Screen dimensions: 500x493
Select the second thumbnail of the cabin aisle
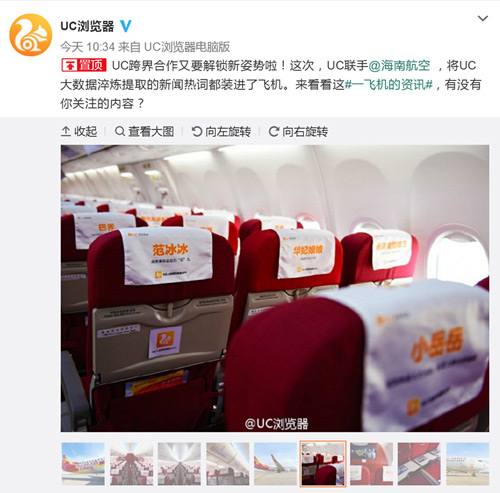131,464
